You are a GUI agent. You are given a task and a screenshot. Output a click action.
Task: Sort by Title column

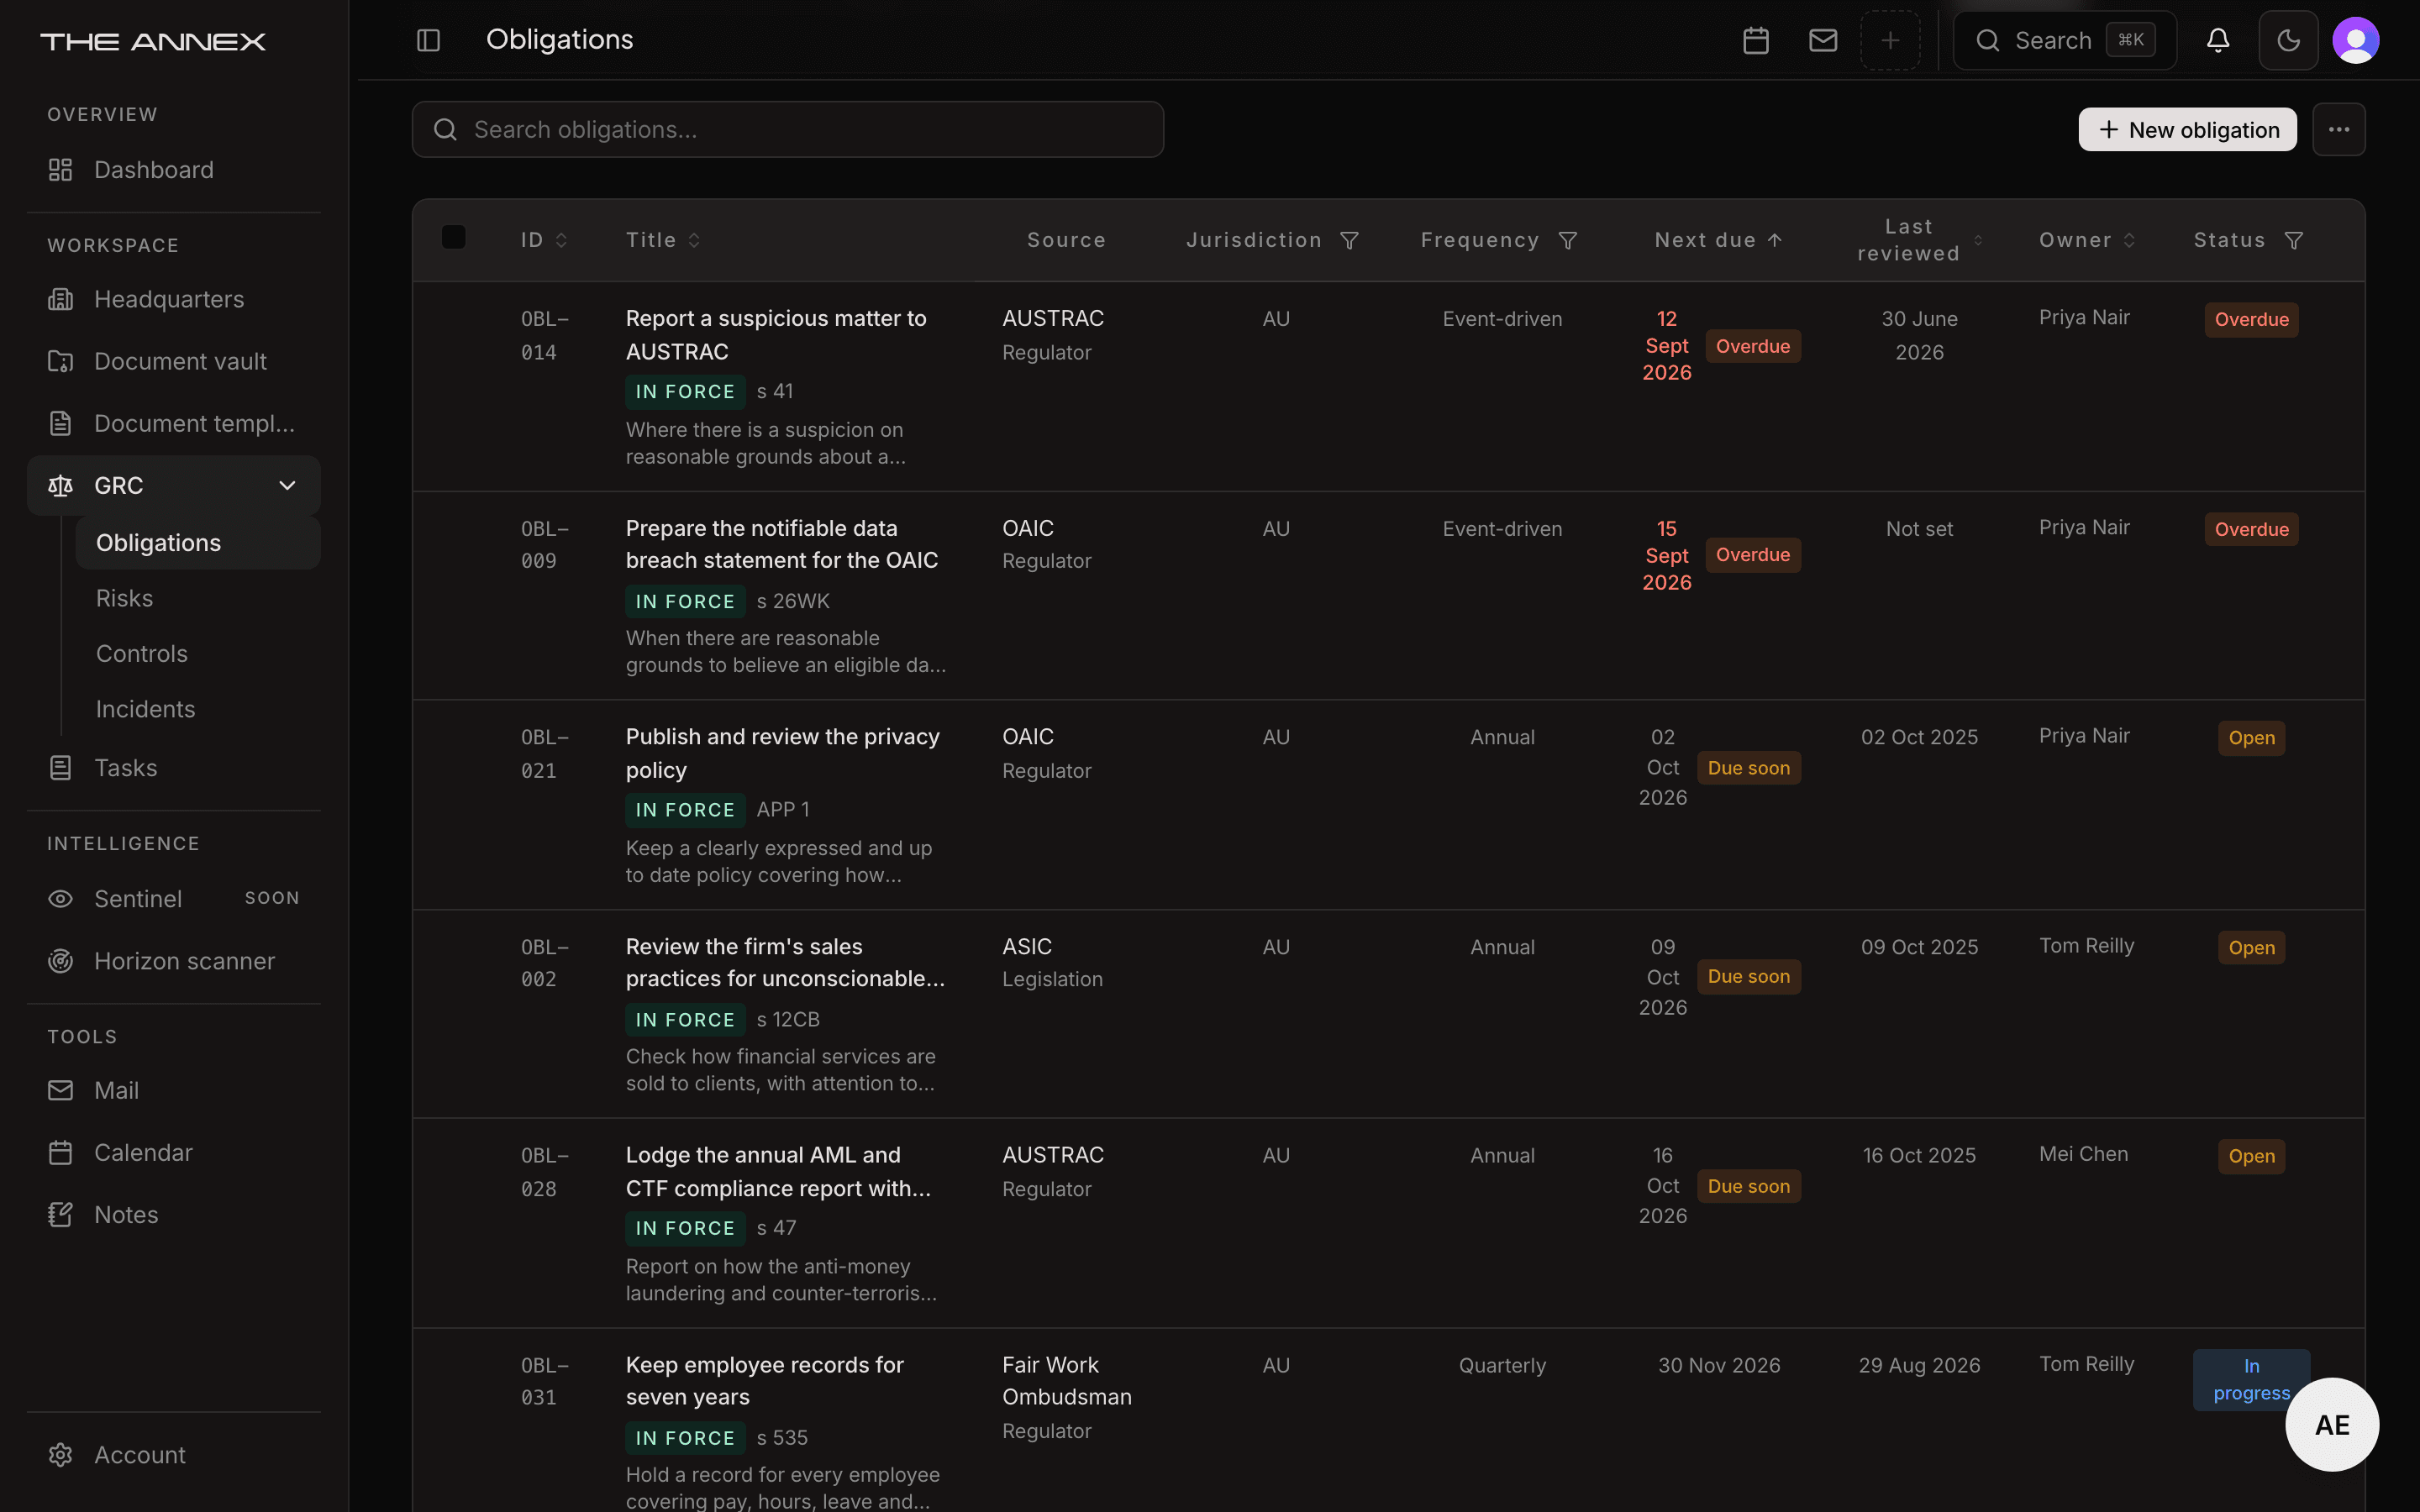[663, 240]
